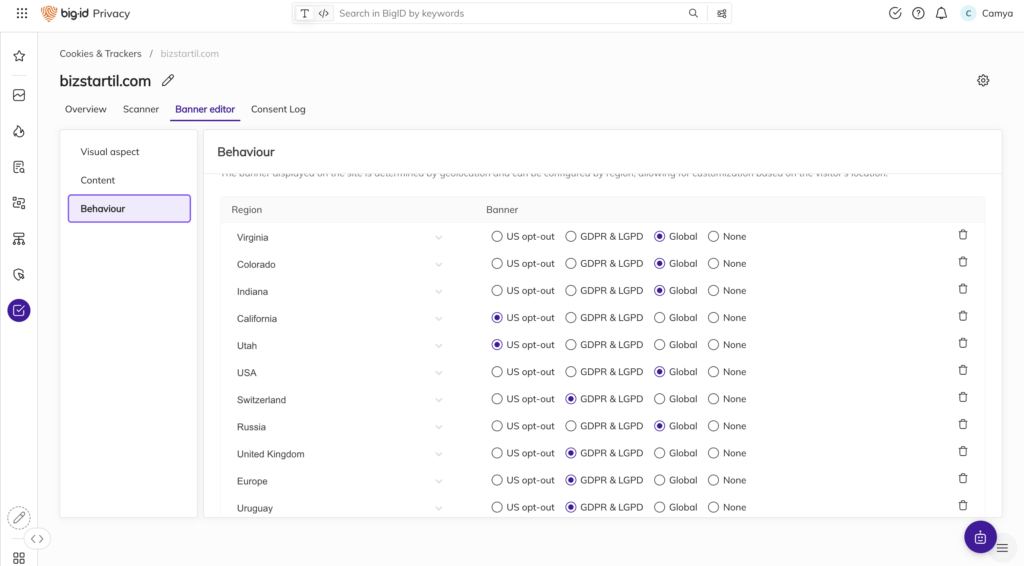The height and width of the screenshot is (566, 1024).
Task: Open the apps grid launcher icon
Action: tap(22, 14)
